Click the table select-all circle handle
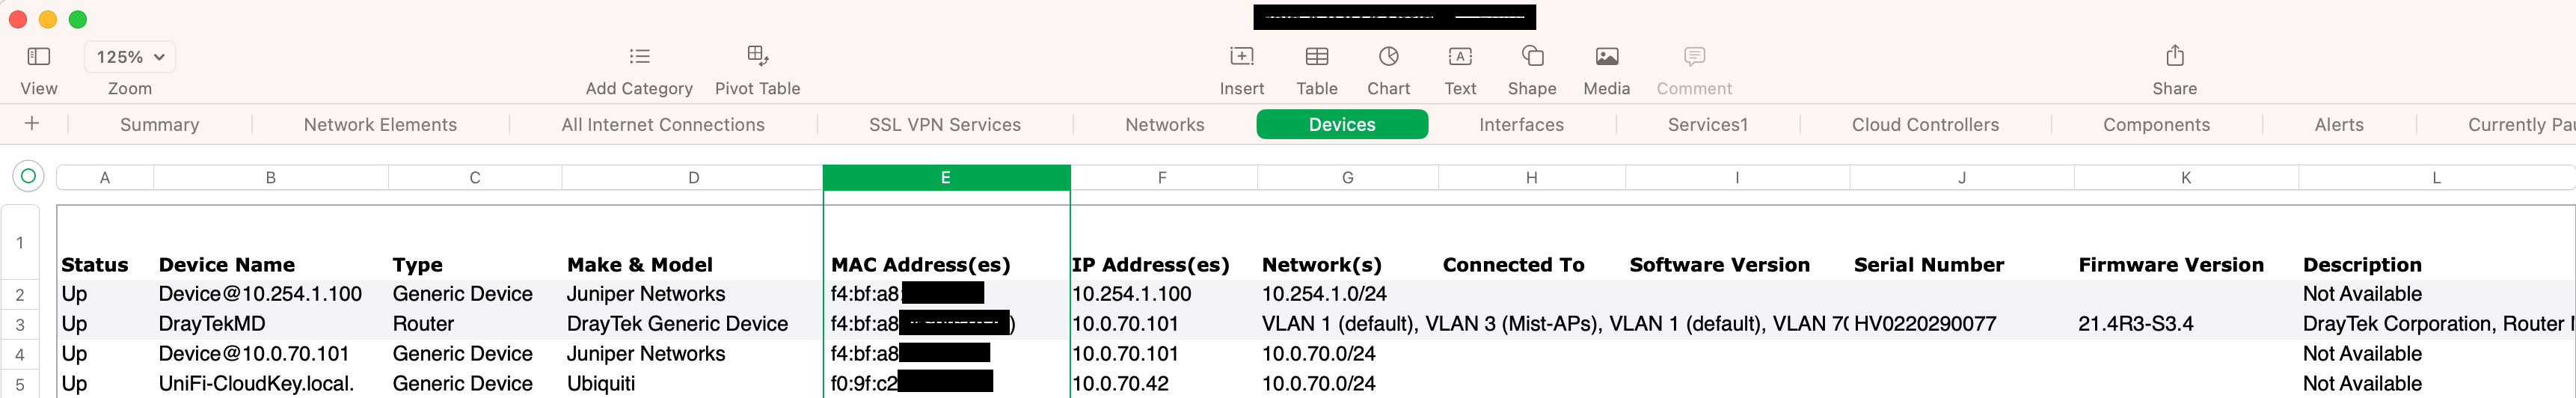2576x398 pixels. point(28,176)
